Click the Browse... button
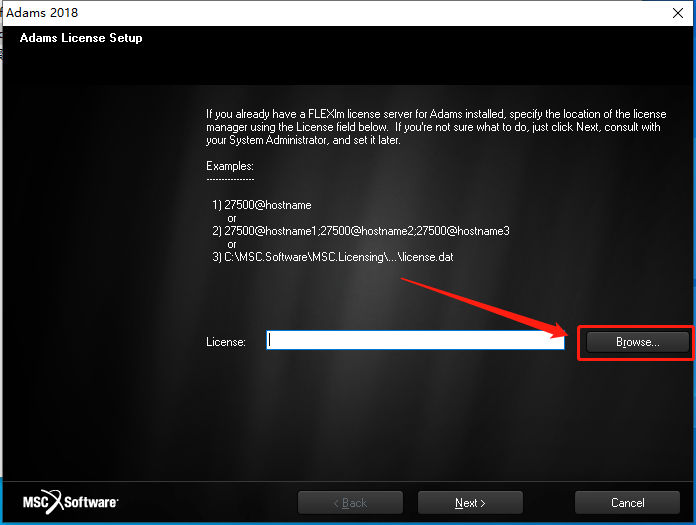Image resolution: width=696 pixels, height=525 pixels. pos(637,342)
